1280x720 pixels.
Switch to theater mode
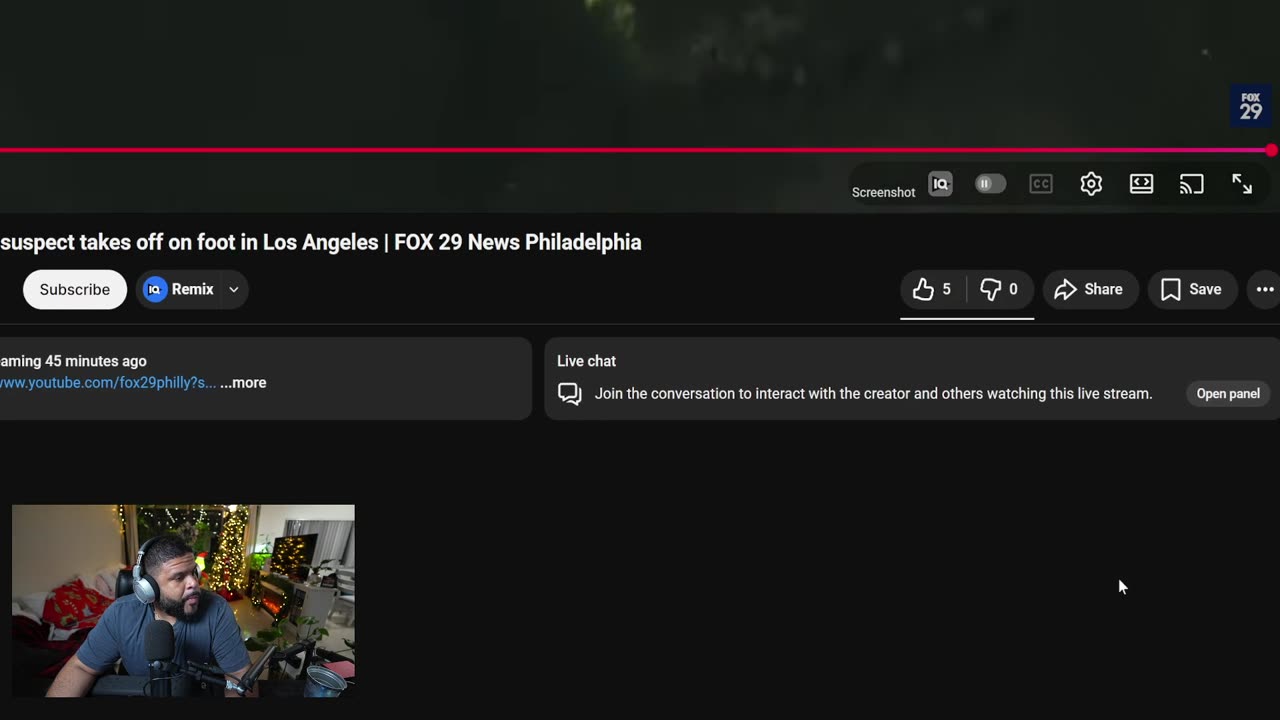tap(1141, 184)
